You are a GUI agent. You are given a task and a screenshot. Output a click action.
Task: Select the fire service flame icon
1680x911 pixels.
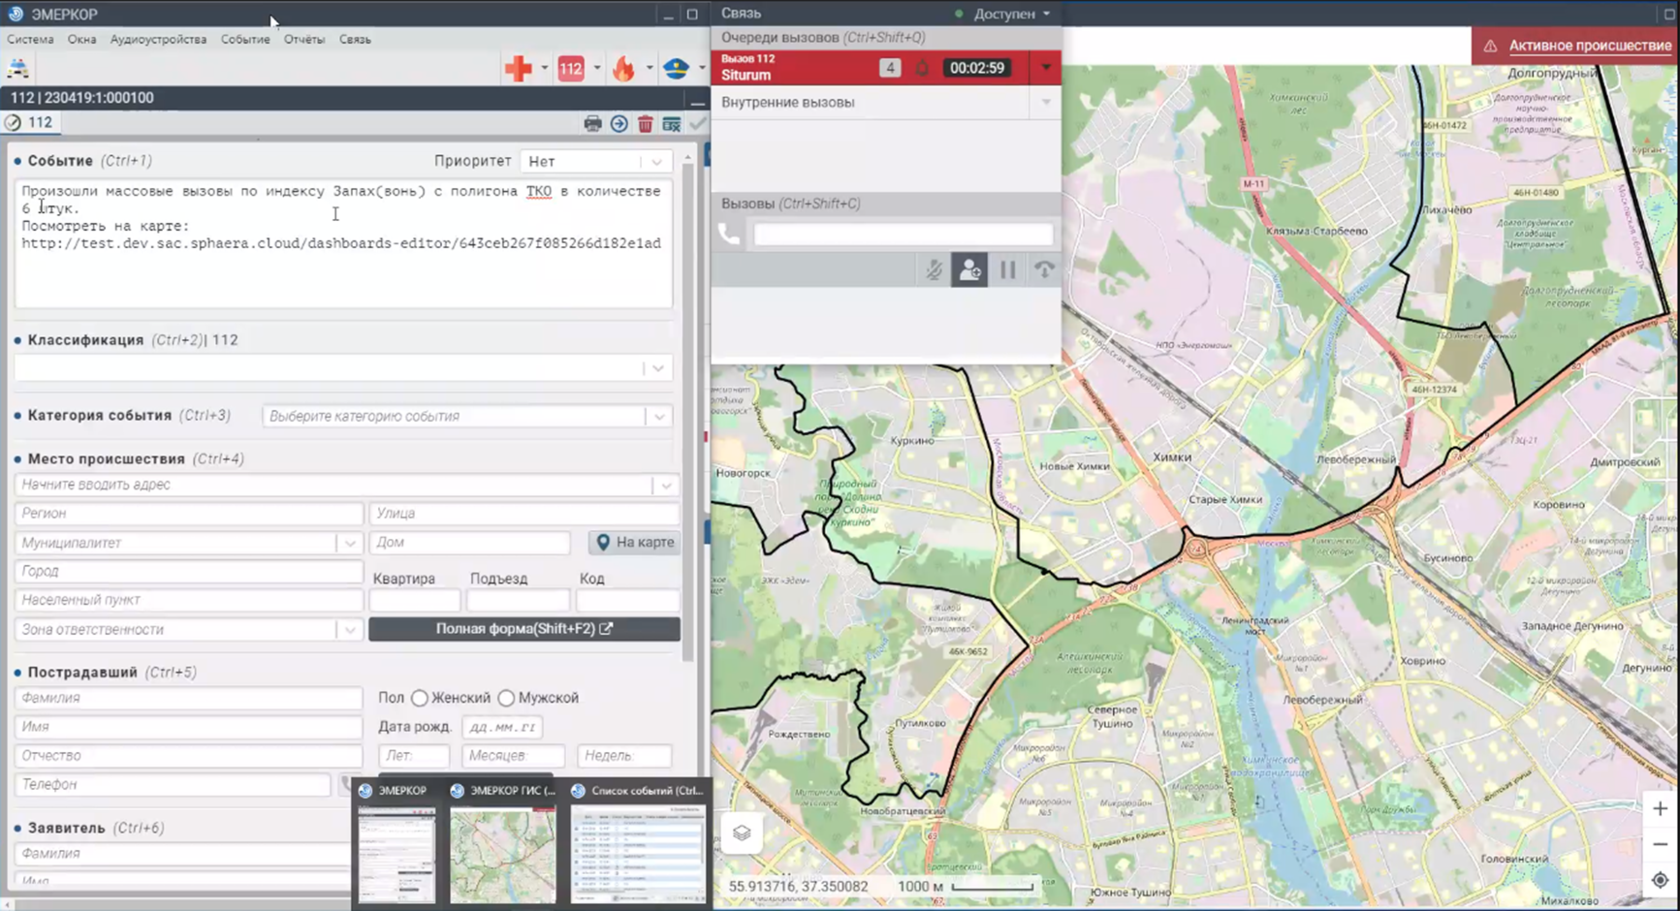coord(623,68)
